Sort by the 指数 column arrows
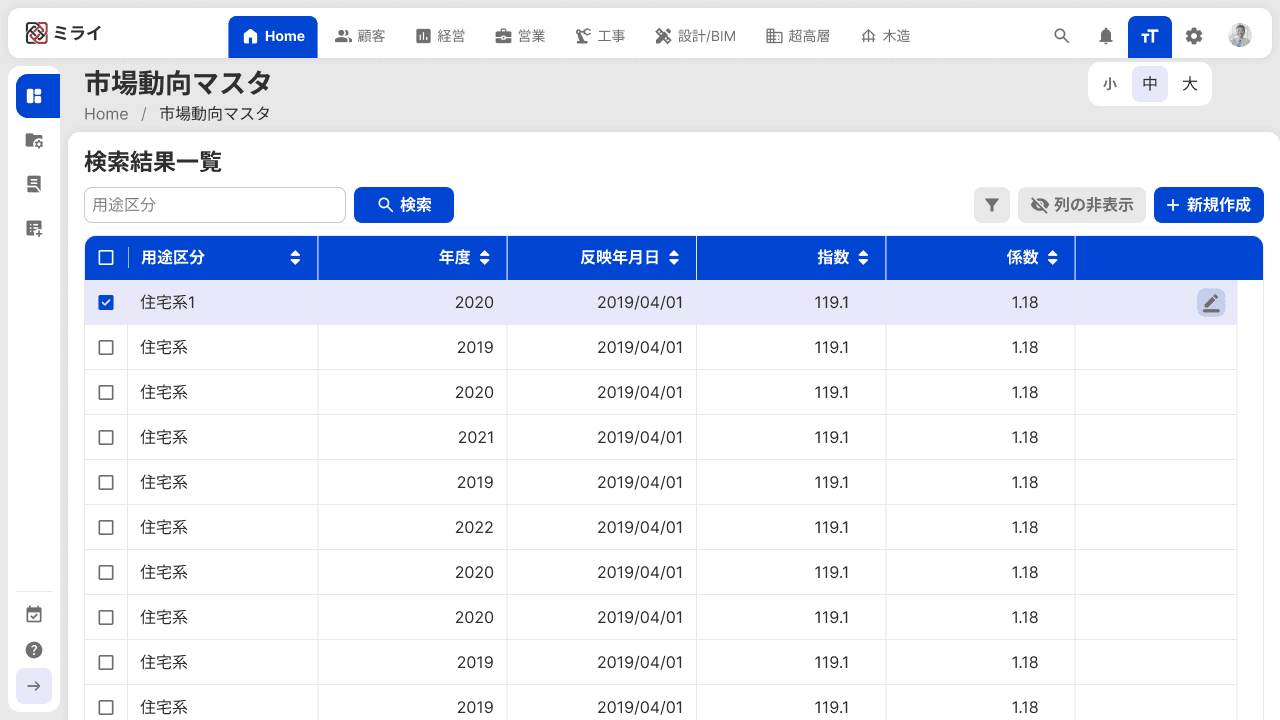 point(864,258)
